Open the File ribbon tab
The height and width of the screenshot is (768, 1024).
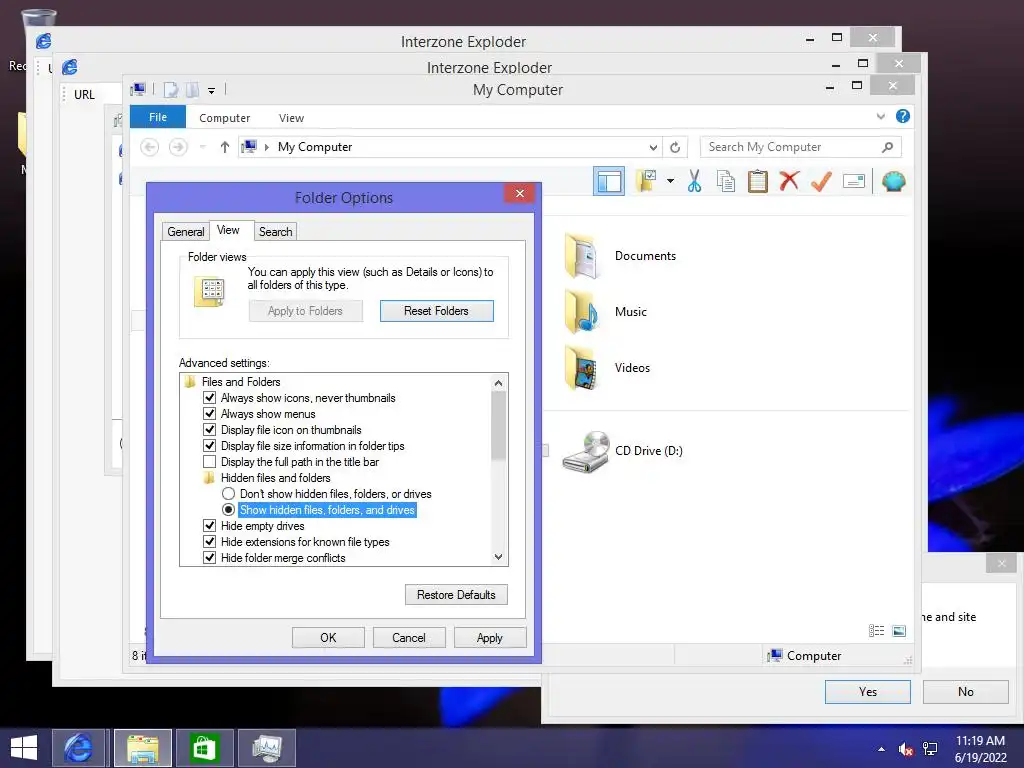click(x=158, y=117)
